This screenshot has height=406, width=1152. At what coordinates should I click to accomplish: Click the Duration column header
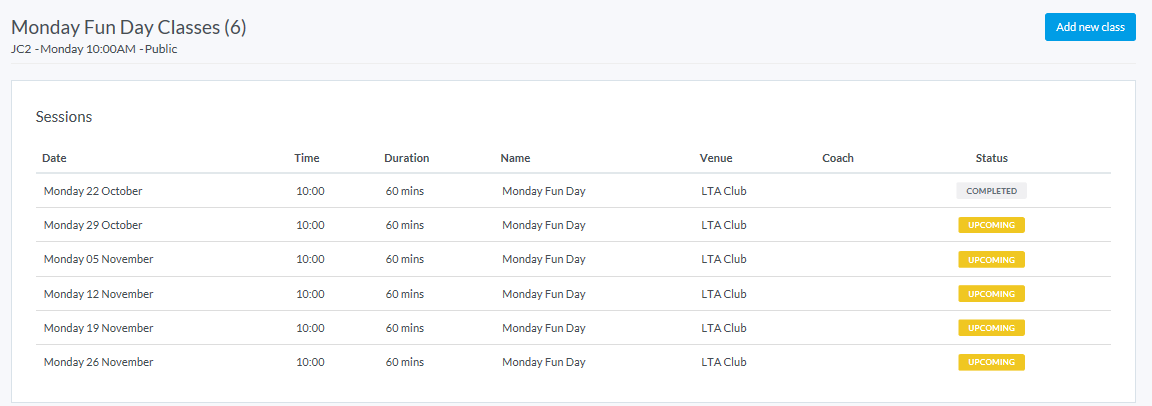pos(406,158)
